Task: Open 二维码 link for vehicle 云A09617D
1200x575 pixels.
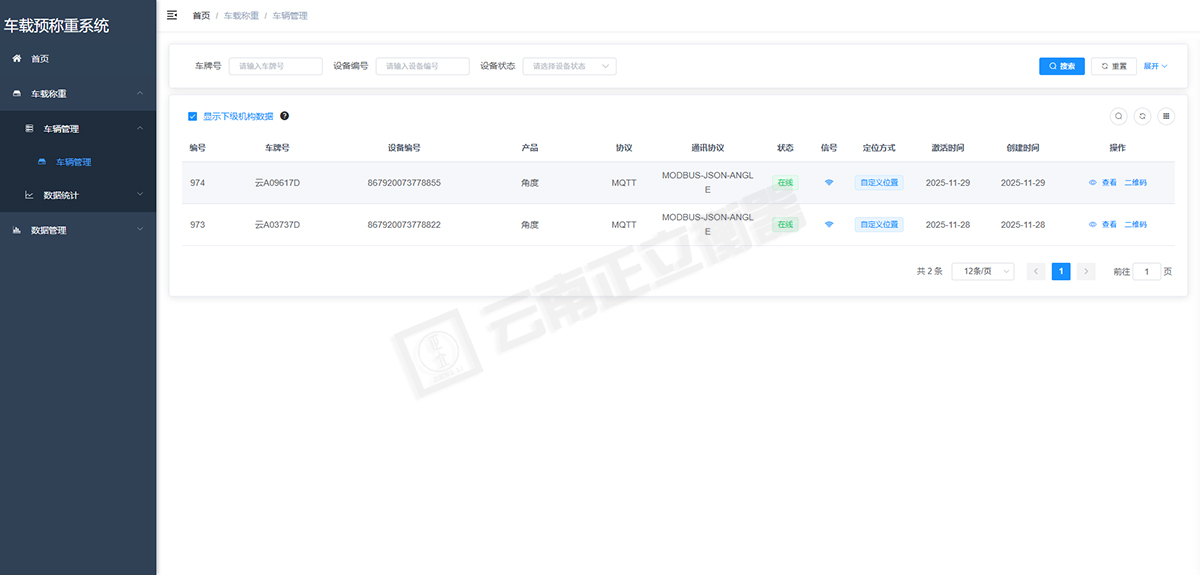Action: pos(1135,183)
